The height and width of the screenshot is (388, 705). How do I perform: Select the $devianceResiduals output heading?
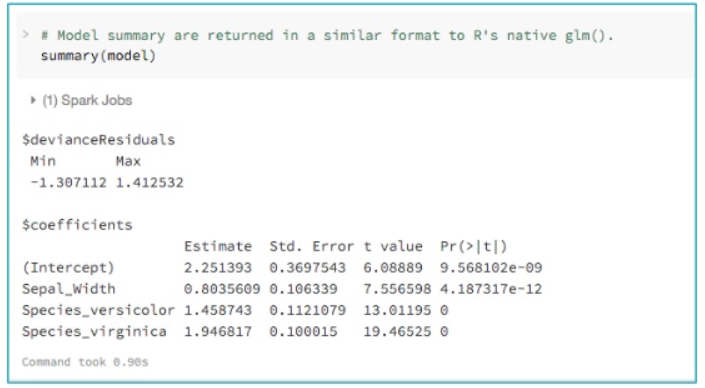tap(98, 140)
